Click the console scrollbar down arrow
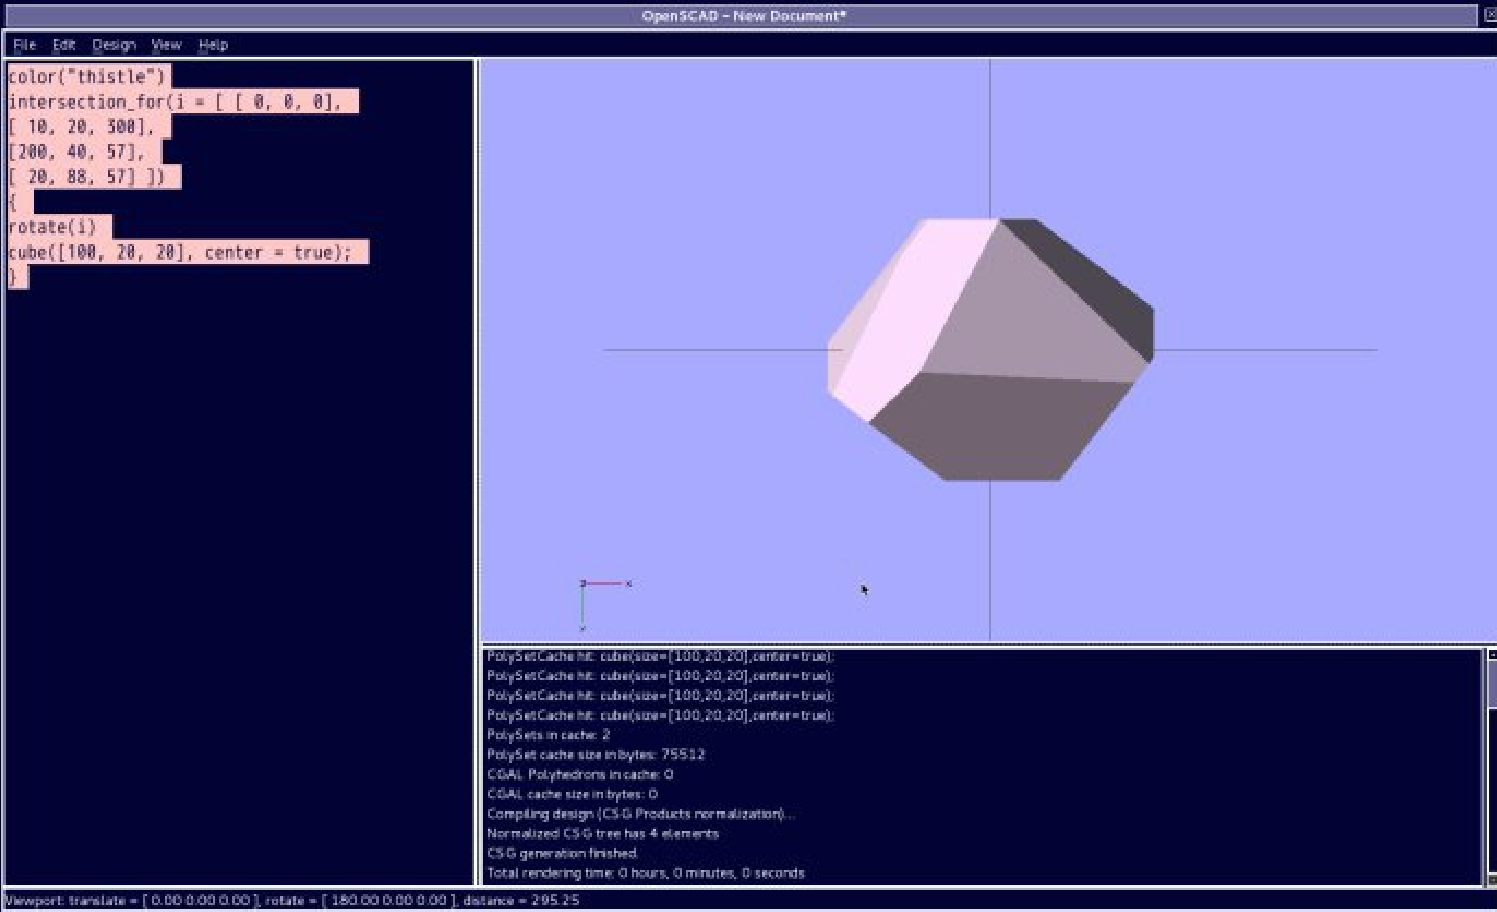Viewport: 1497px width, 912px height. (1491, 879)
